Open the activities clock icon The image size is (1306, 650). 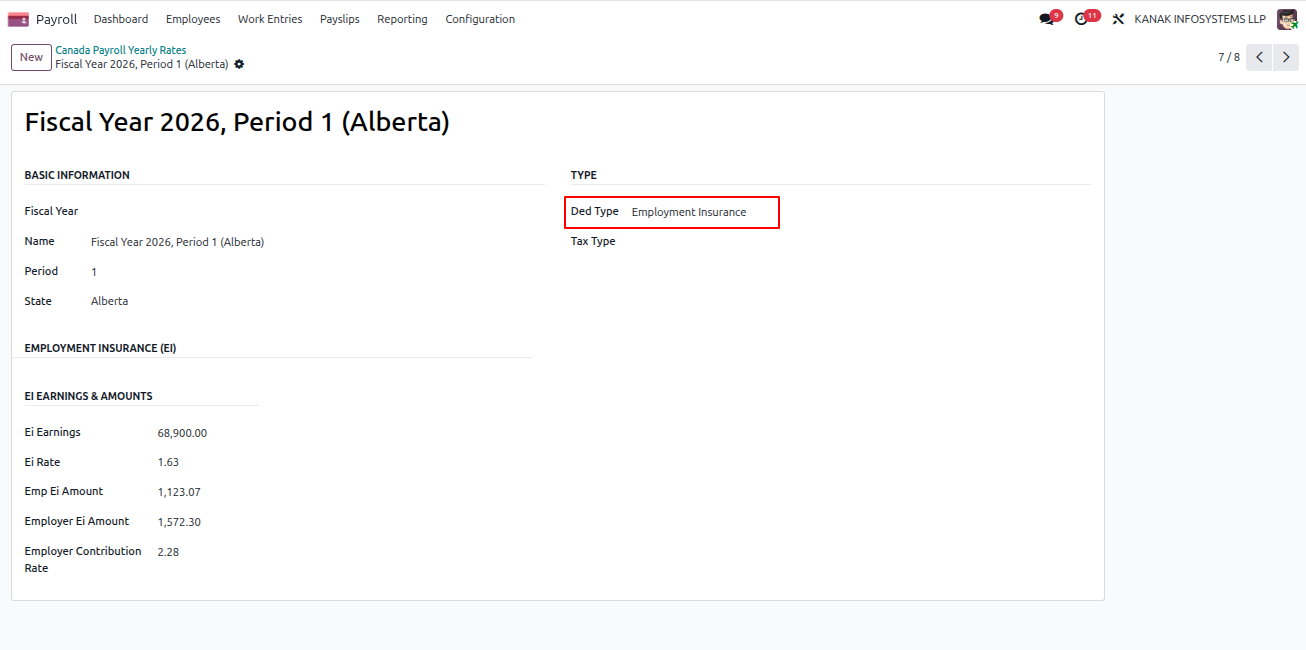click(x=1081, y=19)
